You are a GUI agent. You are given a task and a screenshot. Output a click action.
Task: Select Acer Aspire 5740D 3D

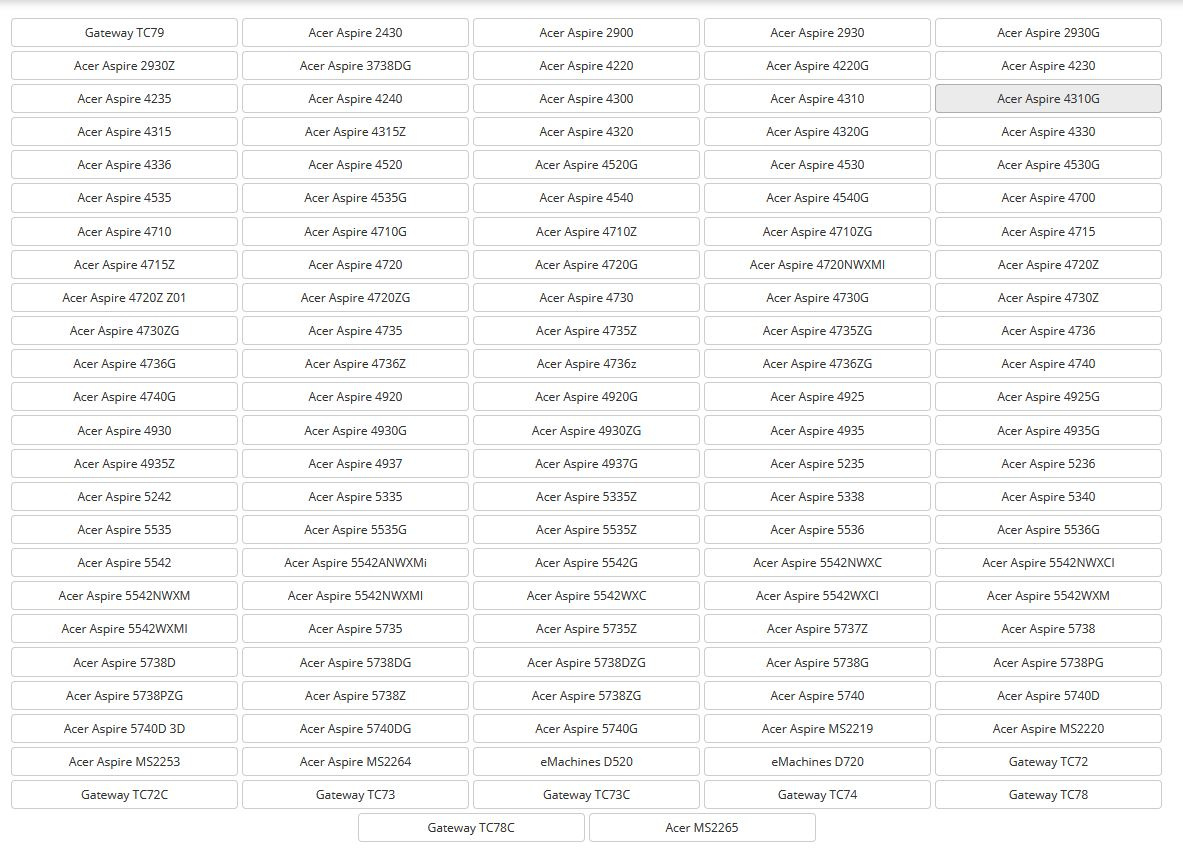124,729
